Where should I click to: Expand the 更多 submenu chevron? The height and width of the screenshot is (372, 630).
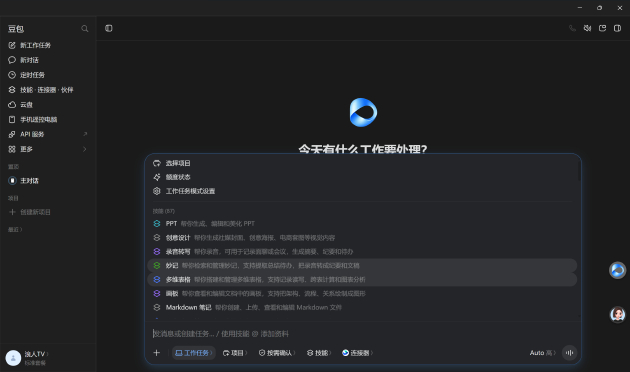(84, 149)
